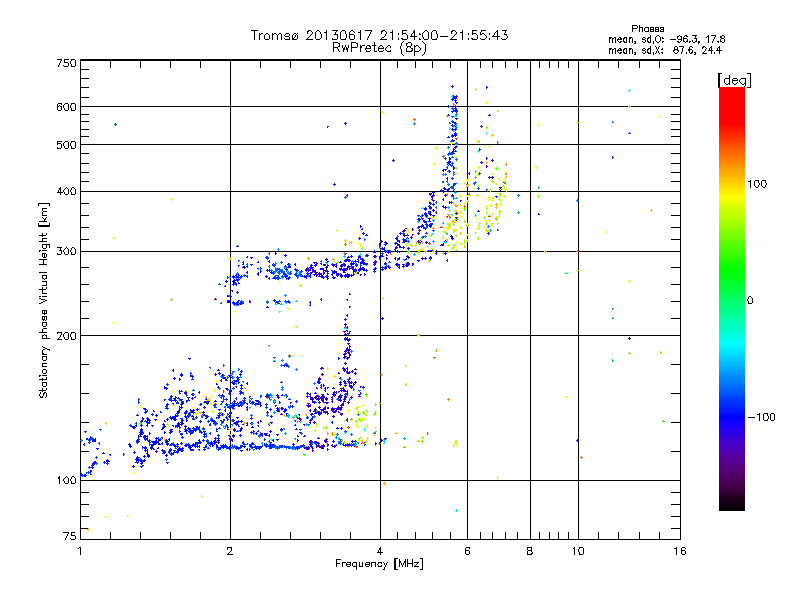Click the 'Stationary phase Virtual Height [km]' axis label
800x600 pixels.
point(43,300)
